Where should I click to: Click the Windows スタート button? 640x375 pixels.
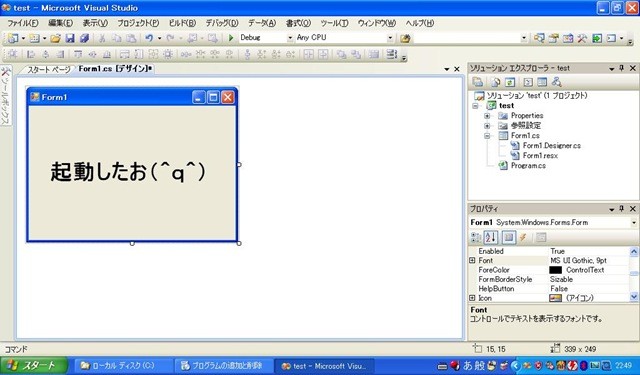pos(33,366)
